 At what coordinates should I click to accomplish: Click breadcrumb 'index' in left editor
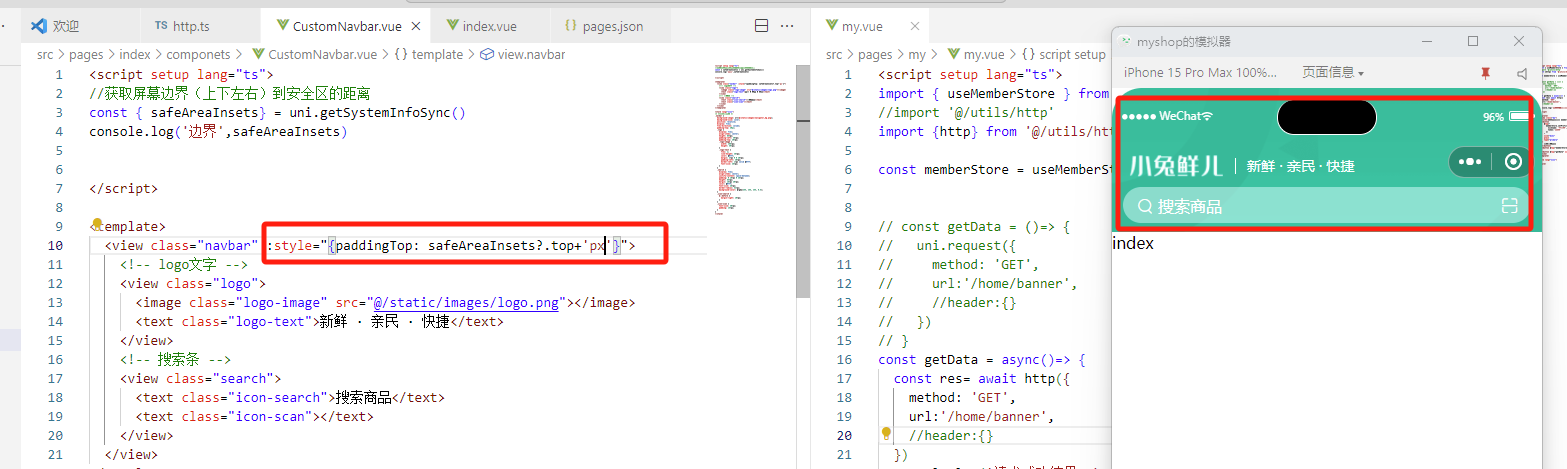pos(134,54)
